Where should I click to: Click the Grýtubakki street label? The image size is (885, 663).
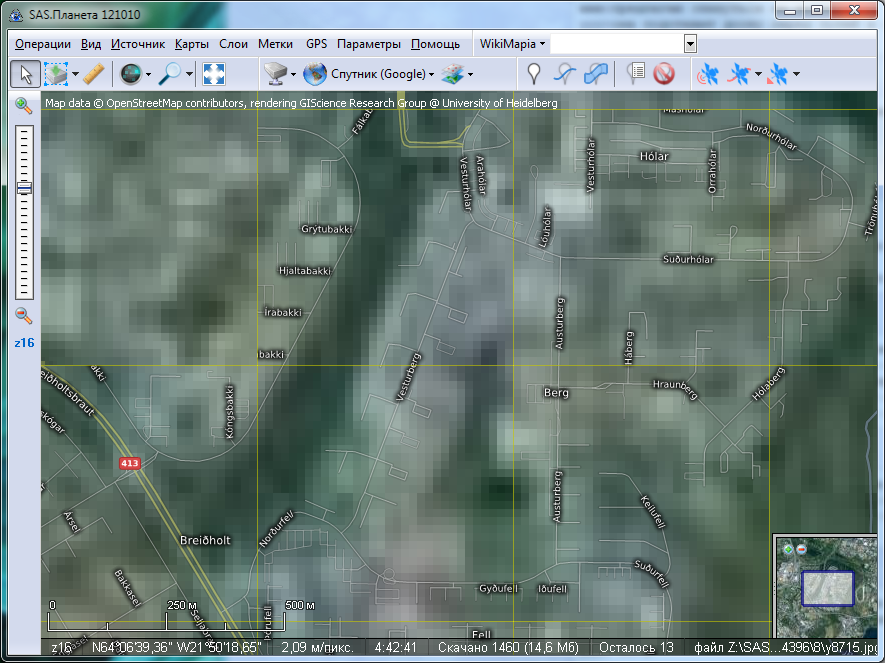click(x=326, y=229)
